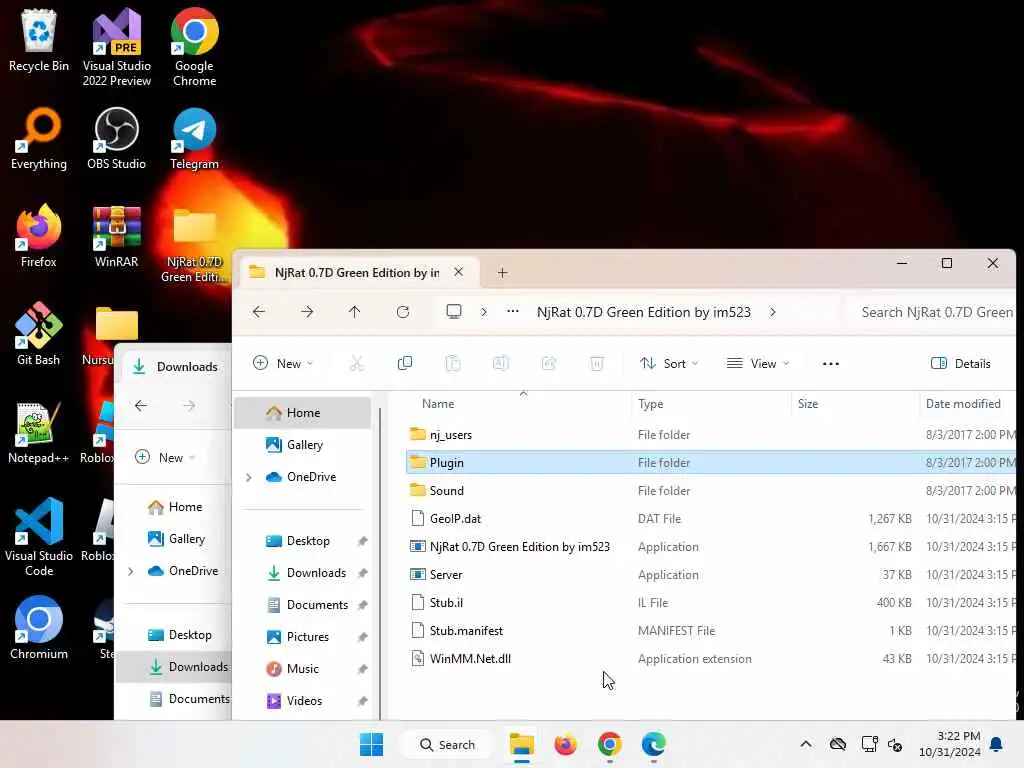Image resolution: width=1024 pixels, height=768 pixels.
Task: Open Recycle Bin on the desktop
Action: [39, 40]
